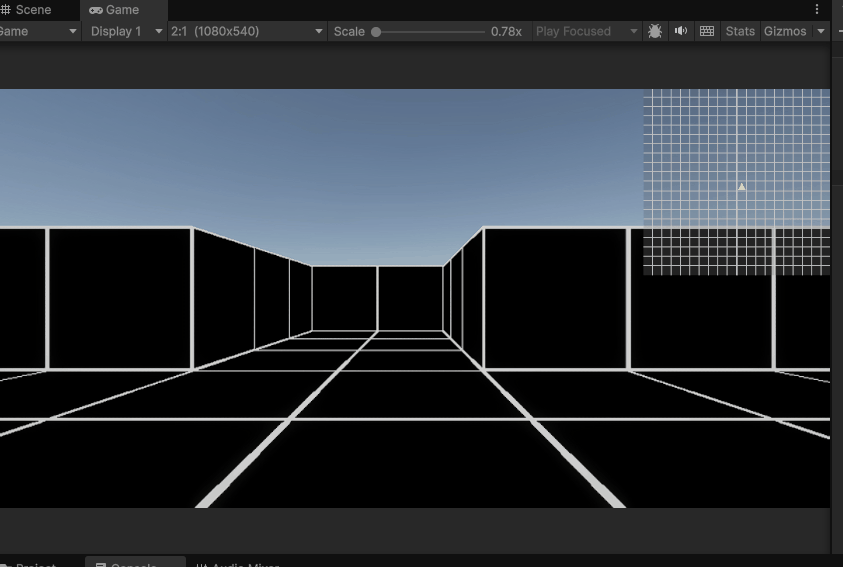Mute audio with the speaker icon
The width and height of the screenshot is (843, 567).
tap(681, 31)
